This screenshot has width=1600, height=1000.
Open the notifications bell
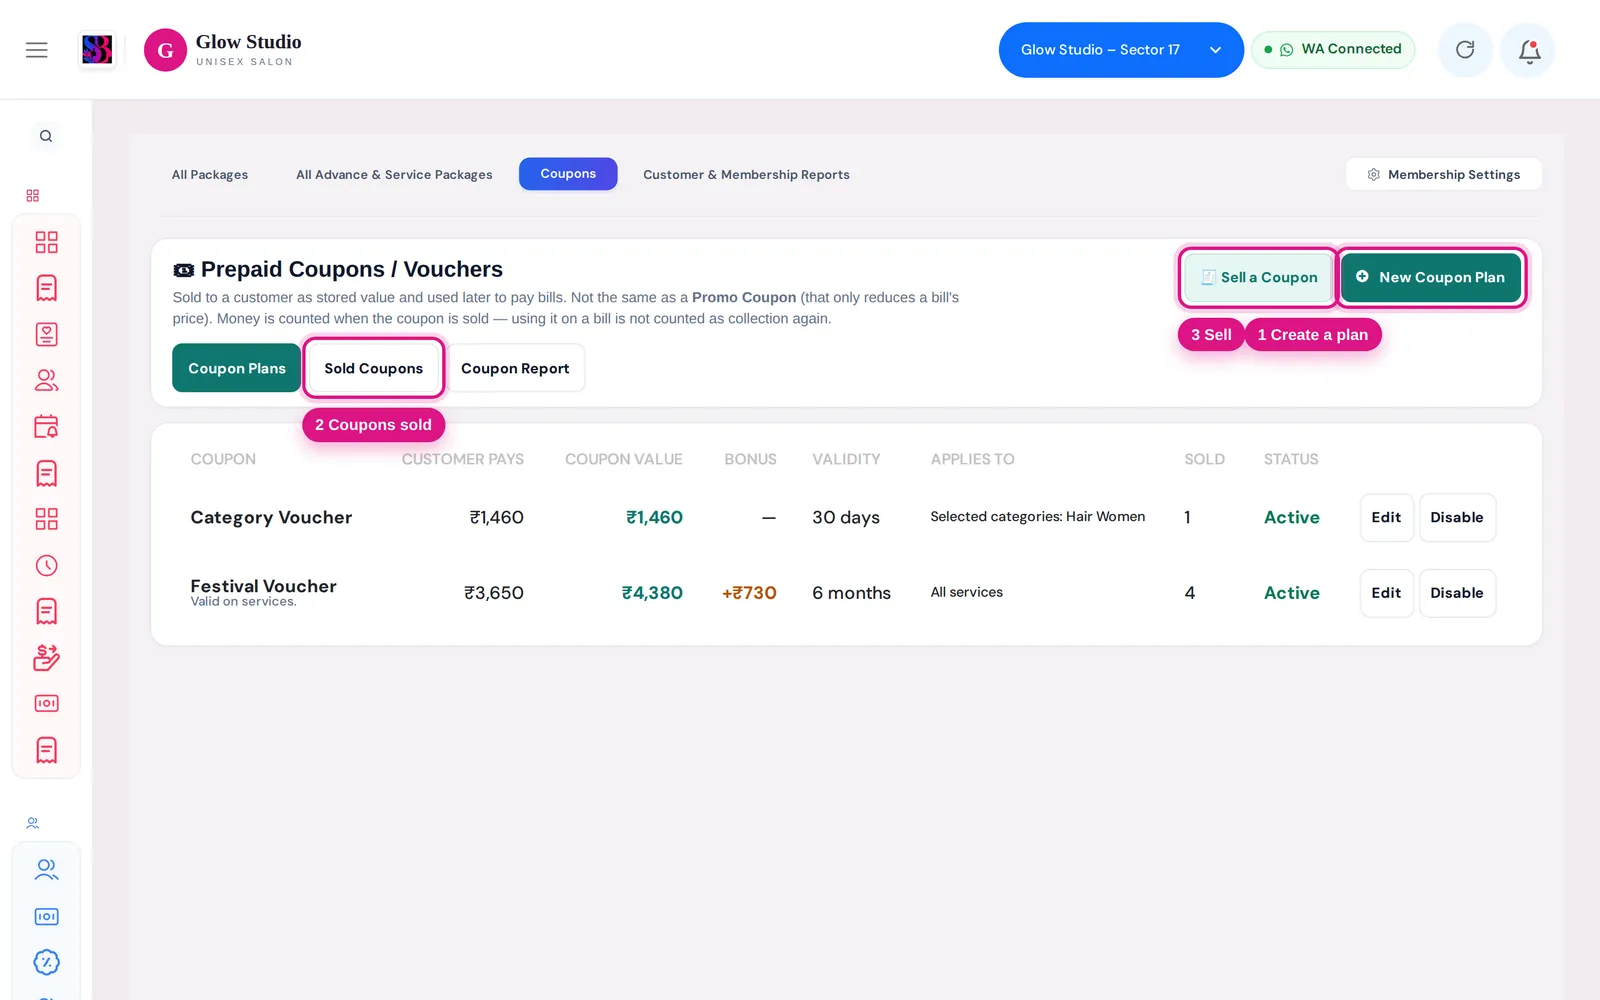pyautogui.click(x=1528, y=50)
